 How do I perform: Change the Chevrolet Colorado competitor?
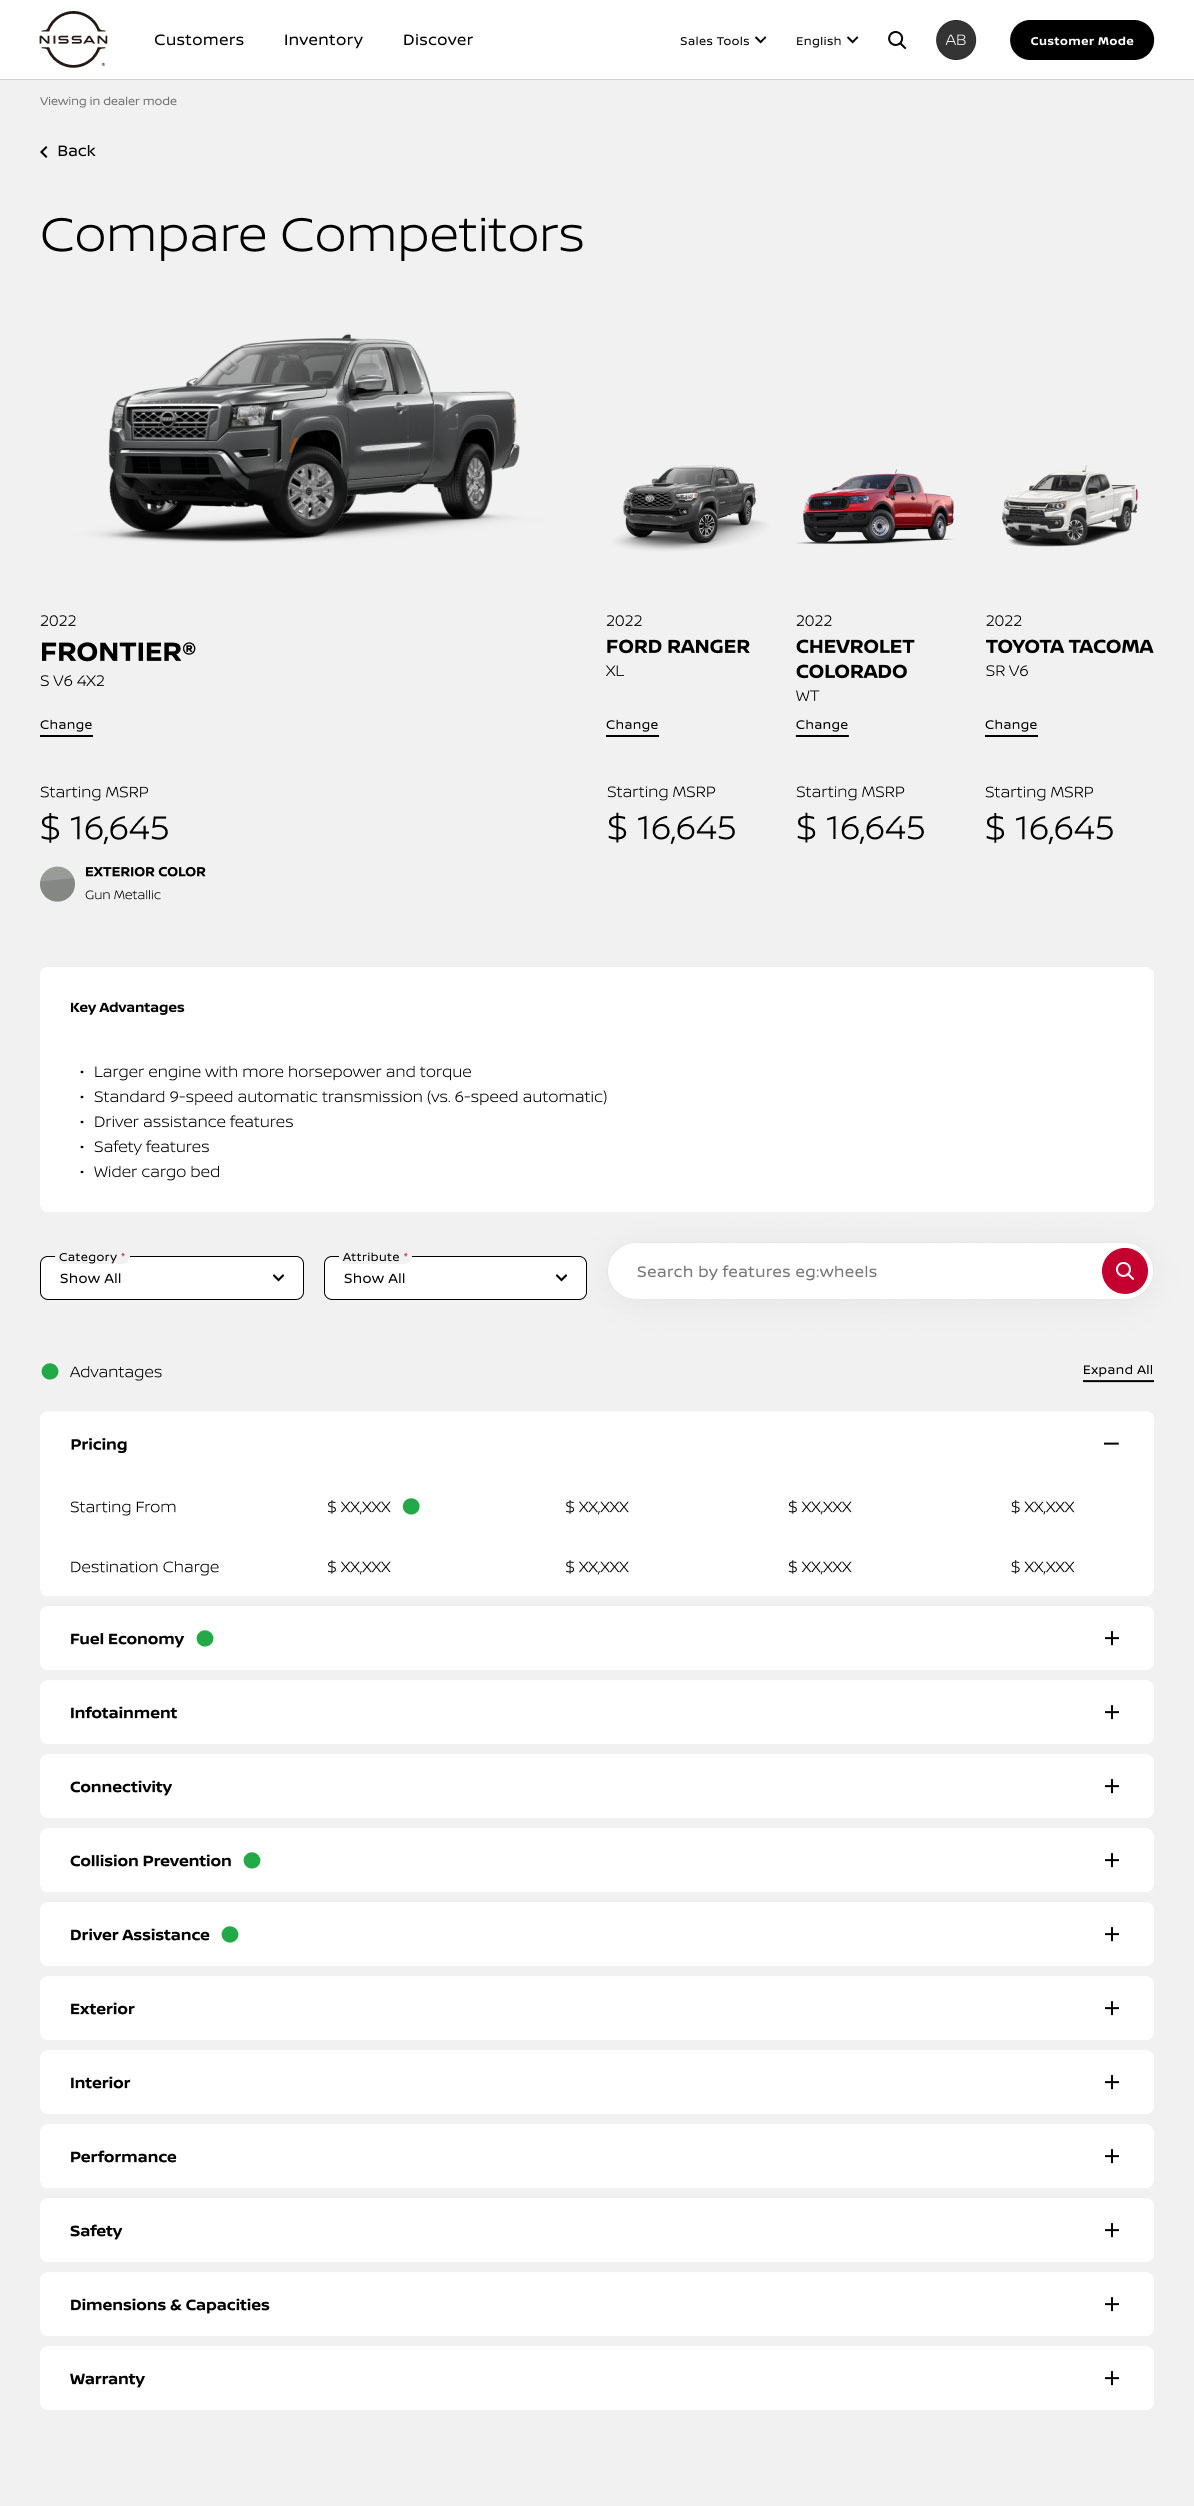(822, 725)
